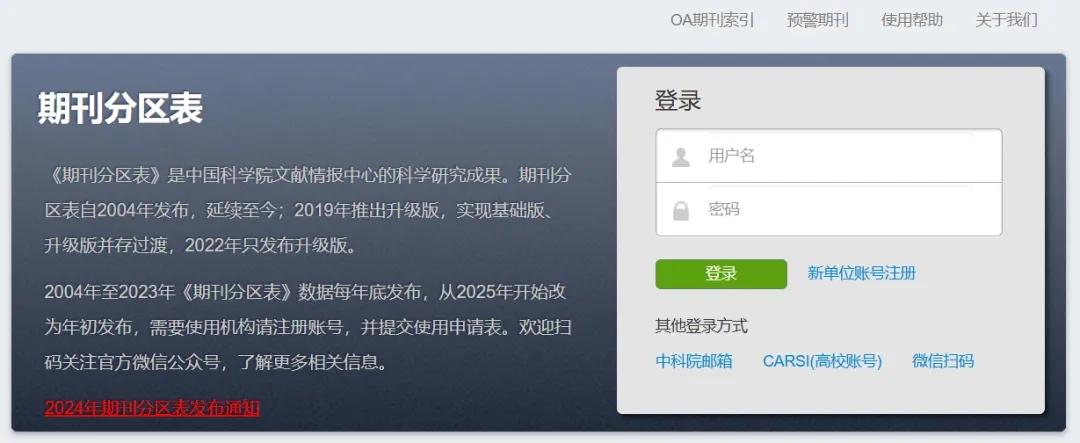The width and height of the screenshot is (1080, 443).
Task: Click the 期刊分区表 heading
Action: tap(120, 108)
